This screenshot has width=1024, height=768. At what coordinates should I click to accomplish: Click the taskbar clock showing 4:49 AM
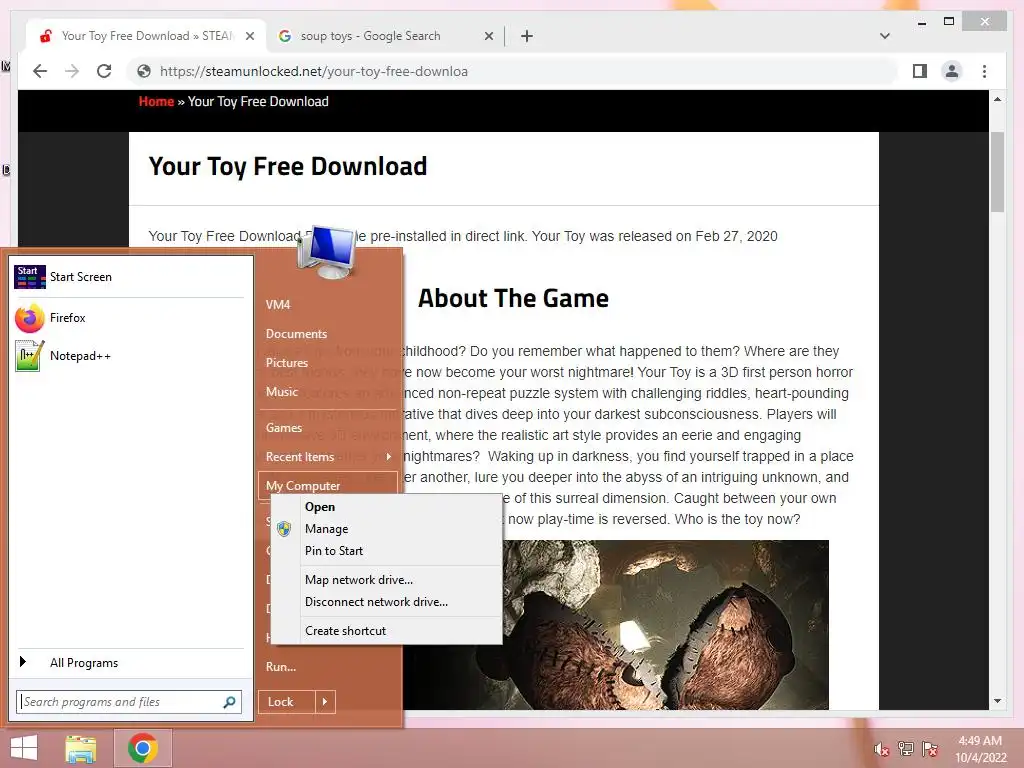pyautogui.click(x=980, y=749)
